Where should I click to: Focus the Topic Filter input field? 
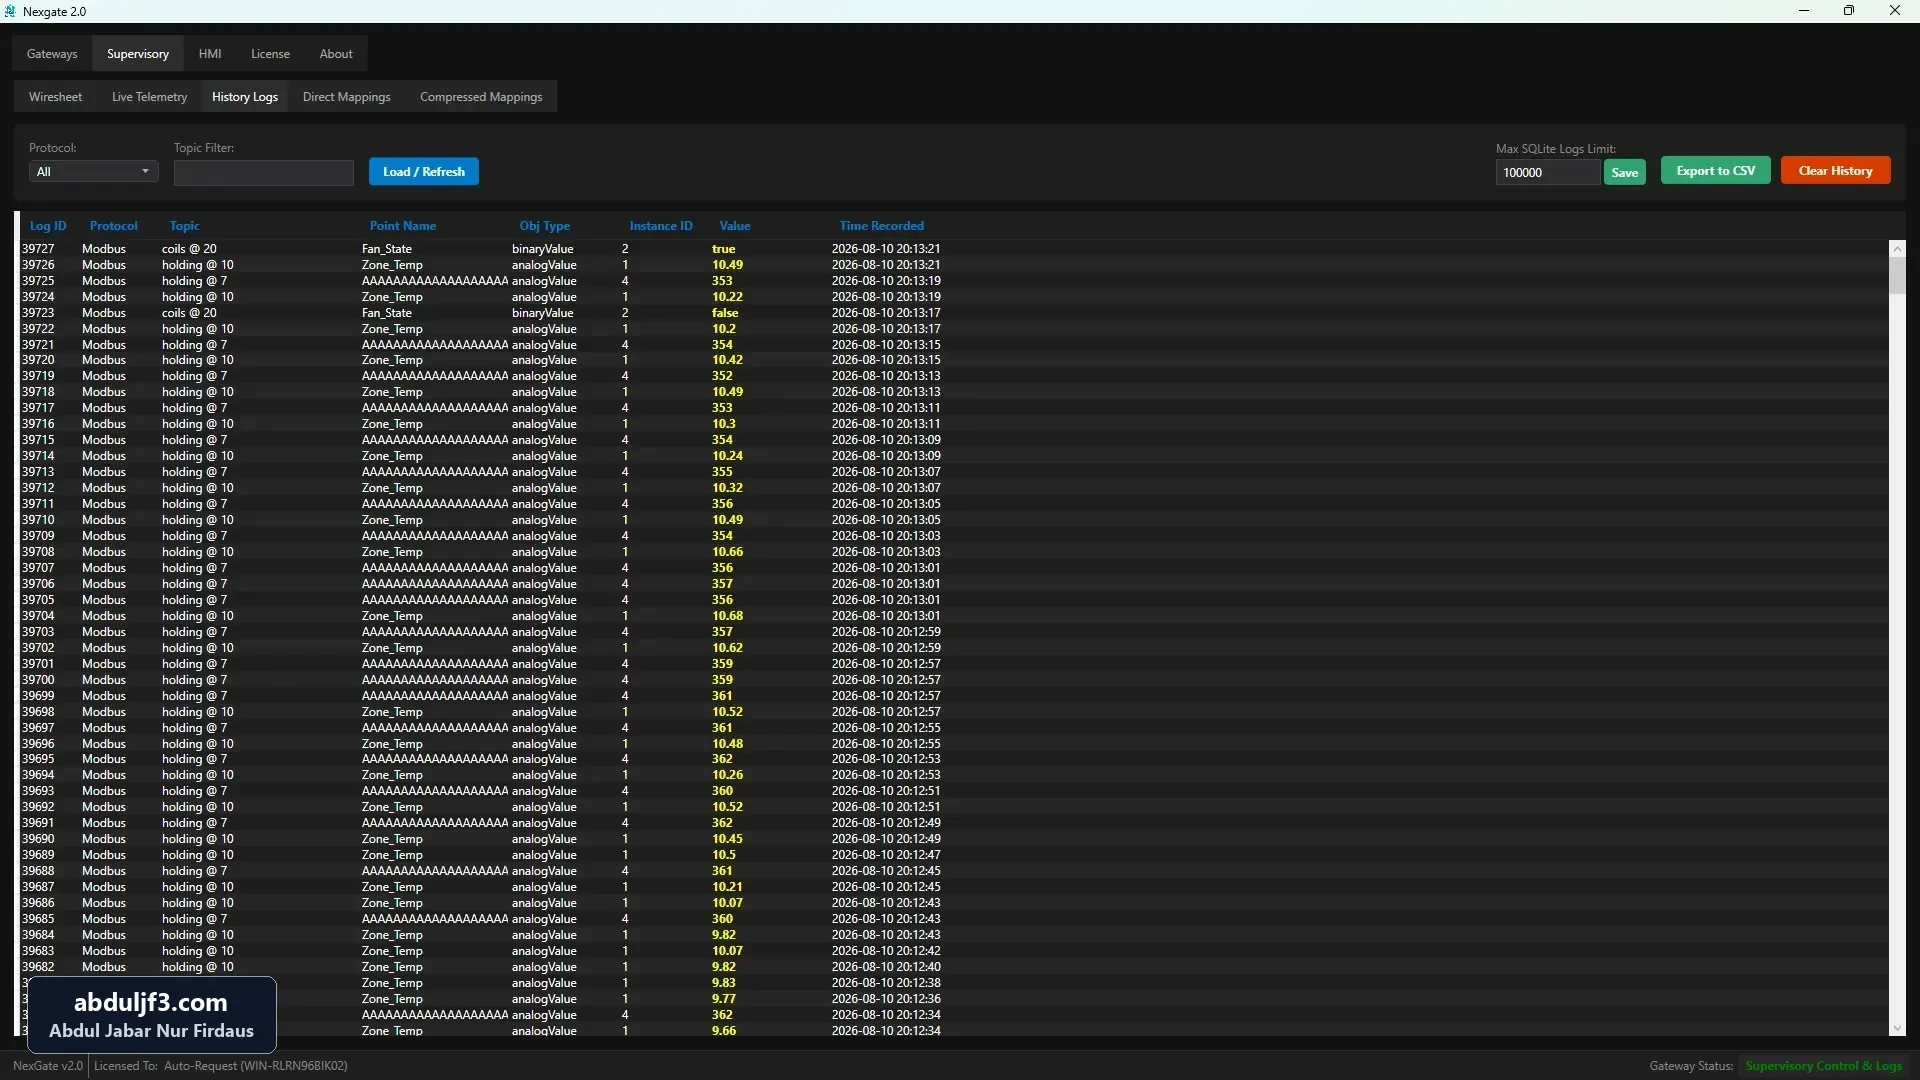(264, 173)
